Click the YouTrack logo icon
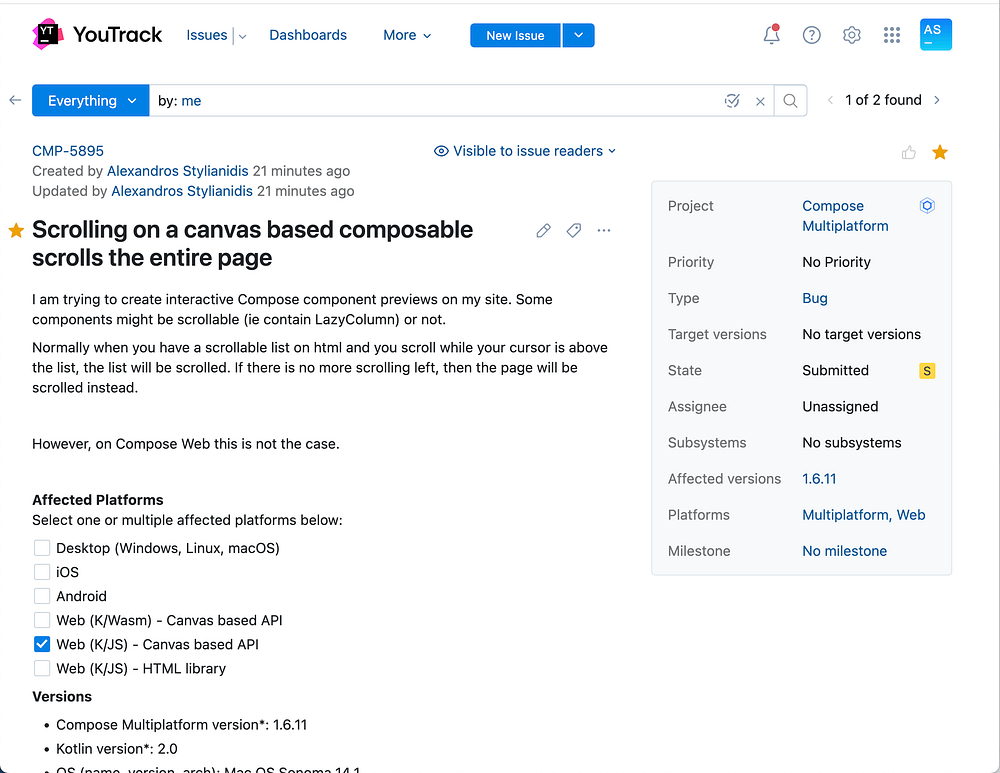The height and width of the screenshot is (773, 1000). 48,34
